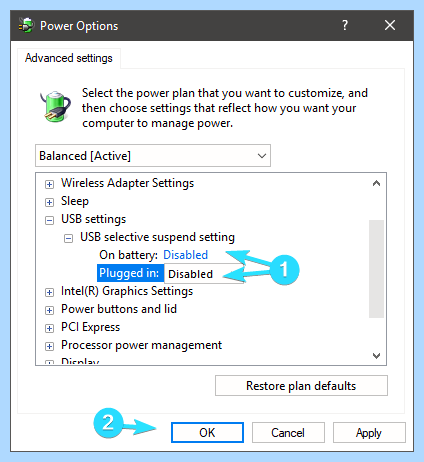Click the settings list scroll up arrow
The width and height of the screenshot is (424, 462).
point(376,183)
